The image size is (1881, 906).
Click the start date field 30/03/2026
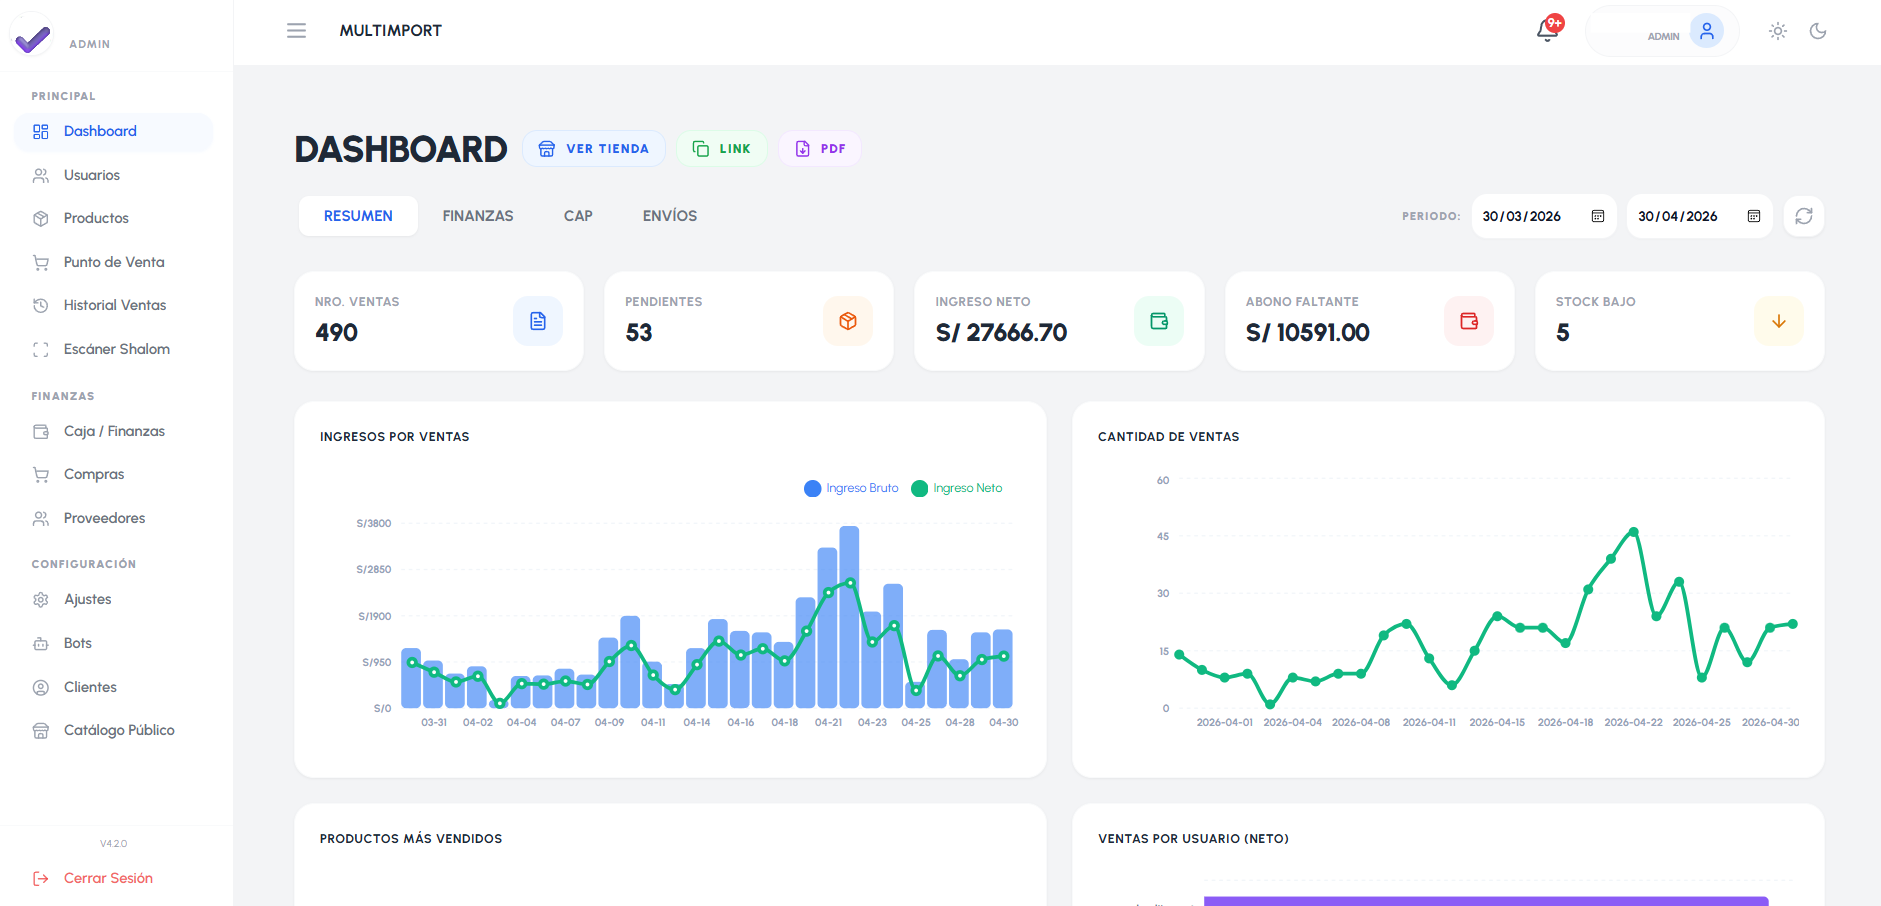coord(1544,216)
